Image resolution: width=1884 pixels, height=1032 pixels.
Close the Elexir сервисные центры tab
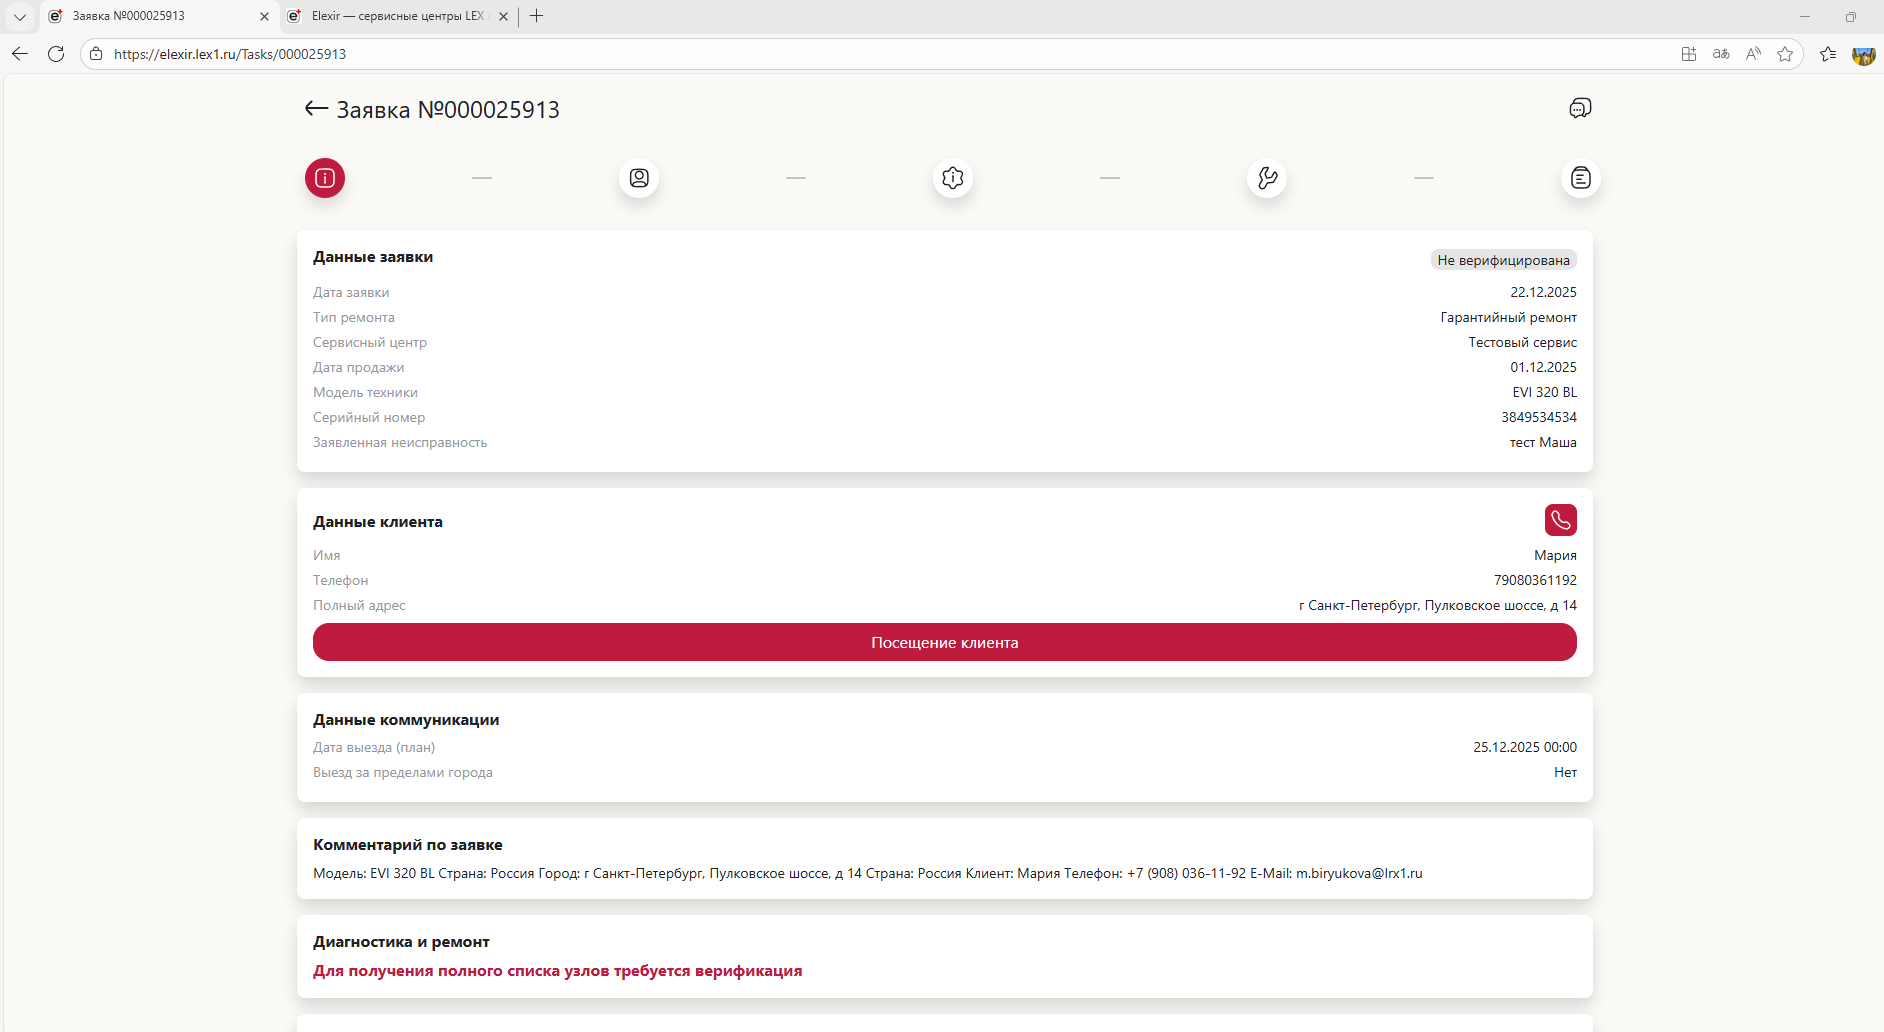pos(503,16)
